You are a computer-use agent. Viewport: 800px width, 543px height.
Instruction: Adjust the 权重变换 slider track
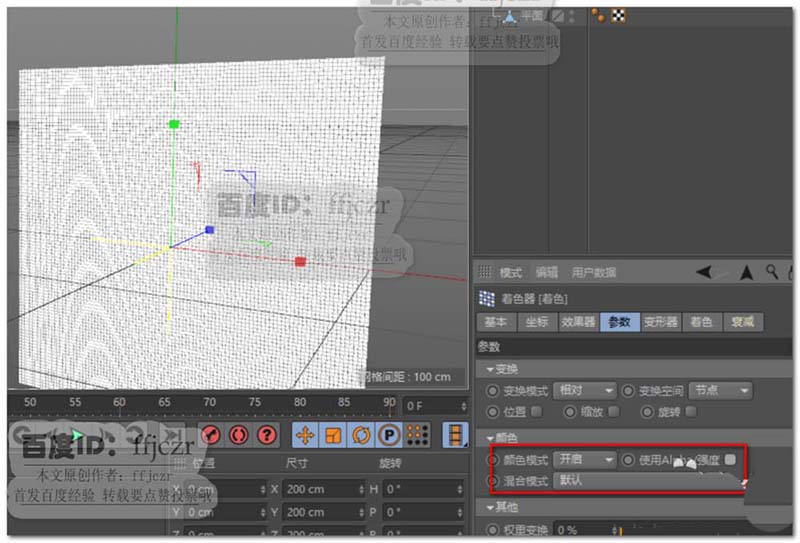(704, 530)
